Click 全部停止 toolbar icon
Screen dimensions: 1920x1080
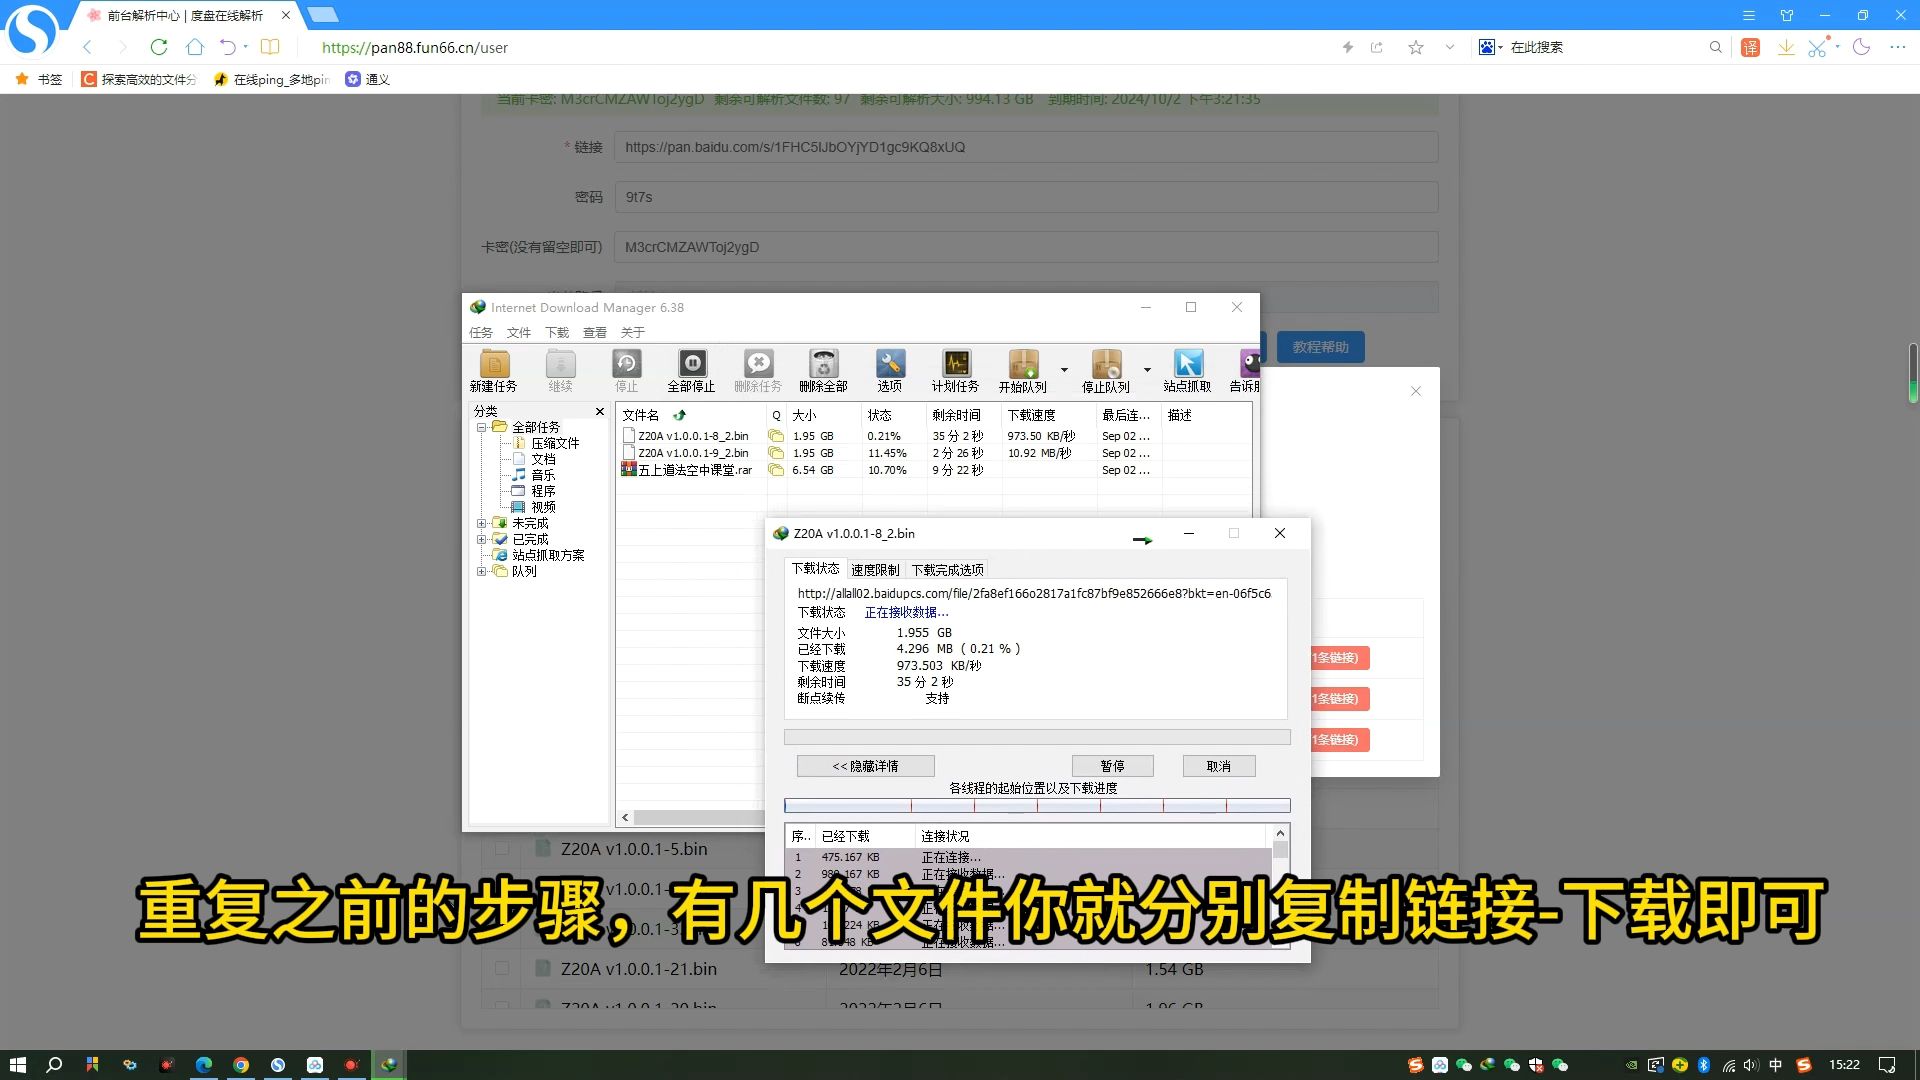(x=691, y=371)
